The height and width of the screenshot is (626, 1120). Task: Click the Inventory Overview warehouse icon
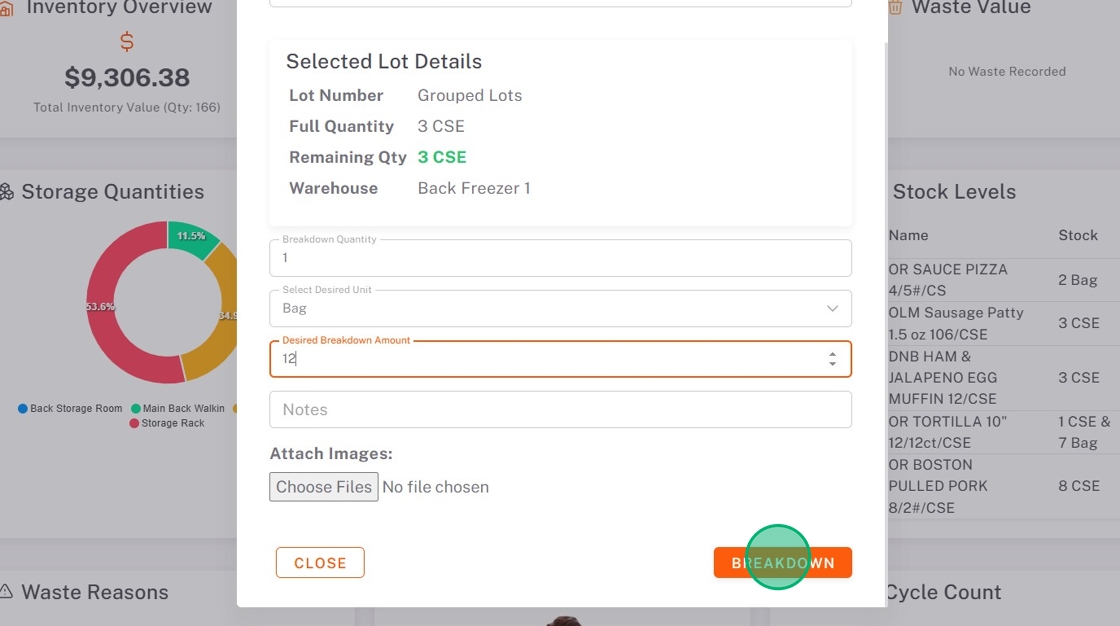pos(5,8)
